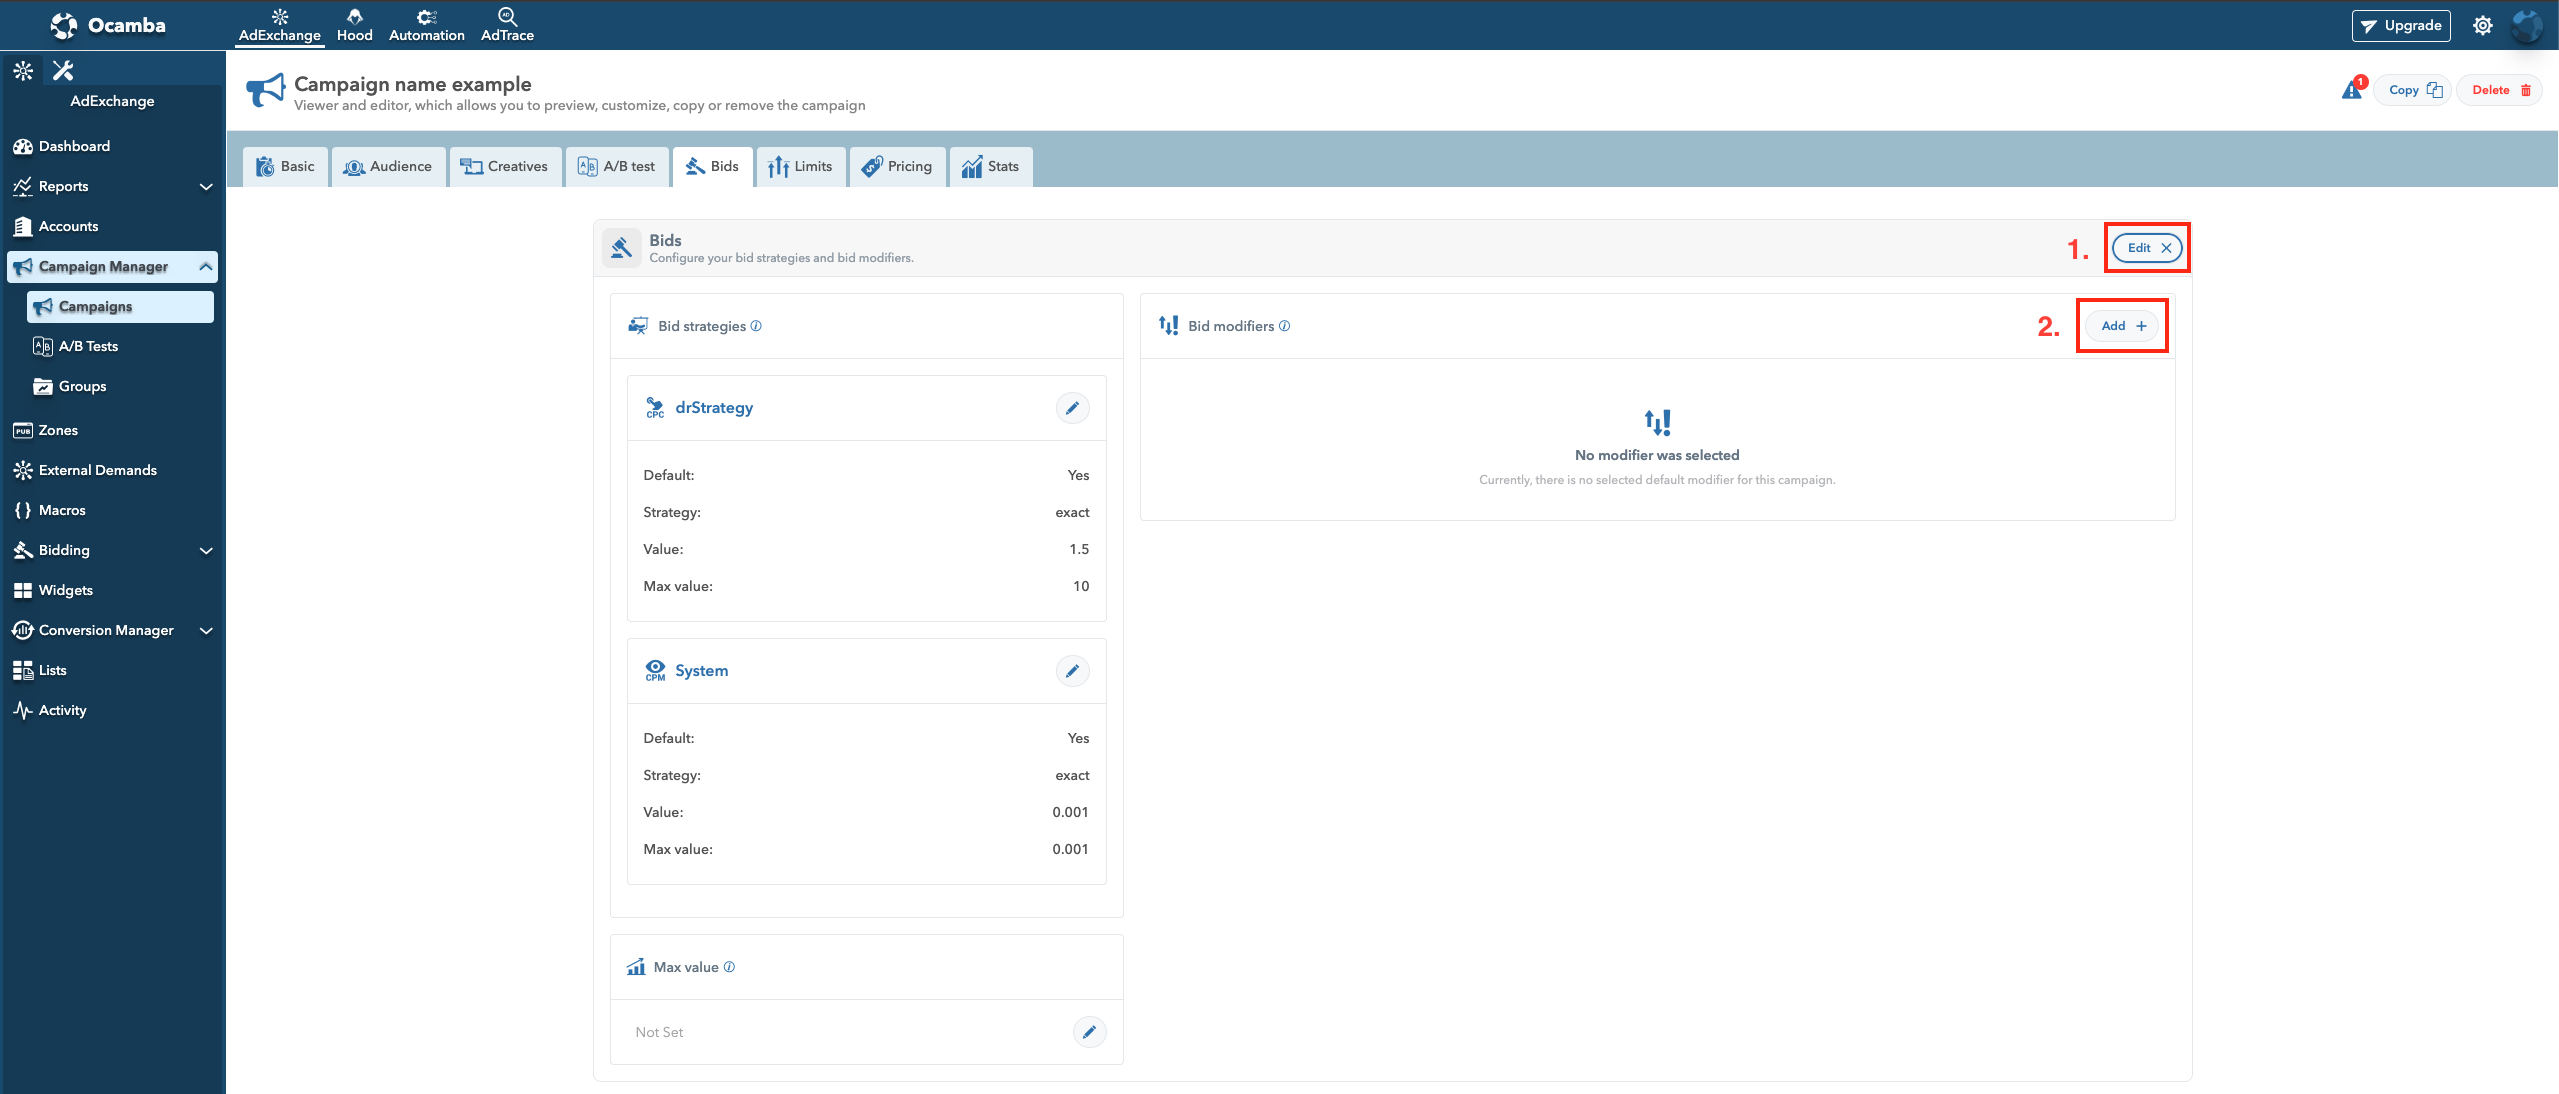Open the user avatar profile
The image size is (2559, 1094).
(x=2526, y=26)
